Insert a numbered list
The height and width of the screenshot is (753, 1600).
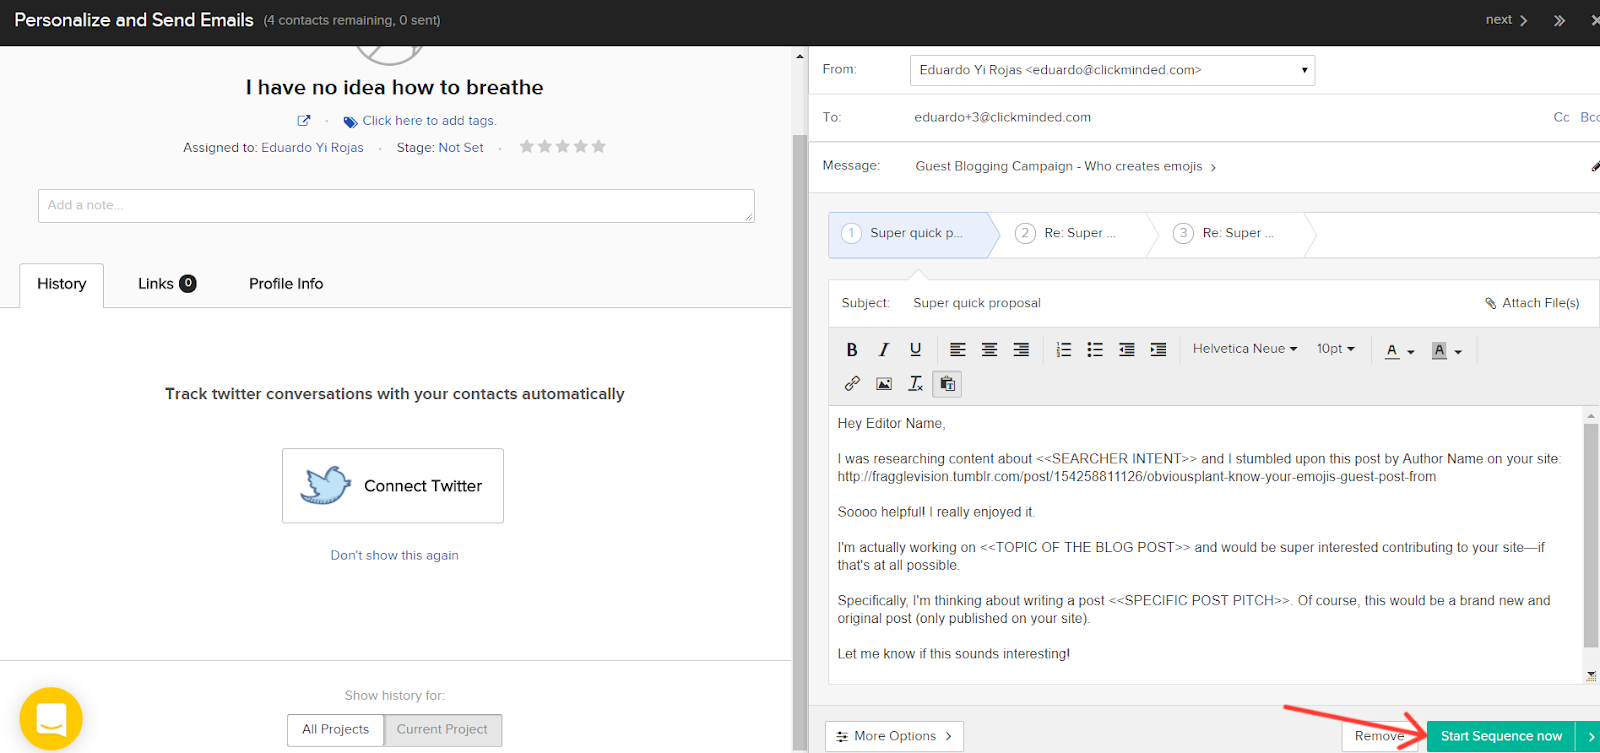point(1063,350)
